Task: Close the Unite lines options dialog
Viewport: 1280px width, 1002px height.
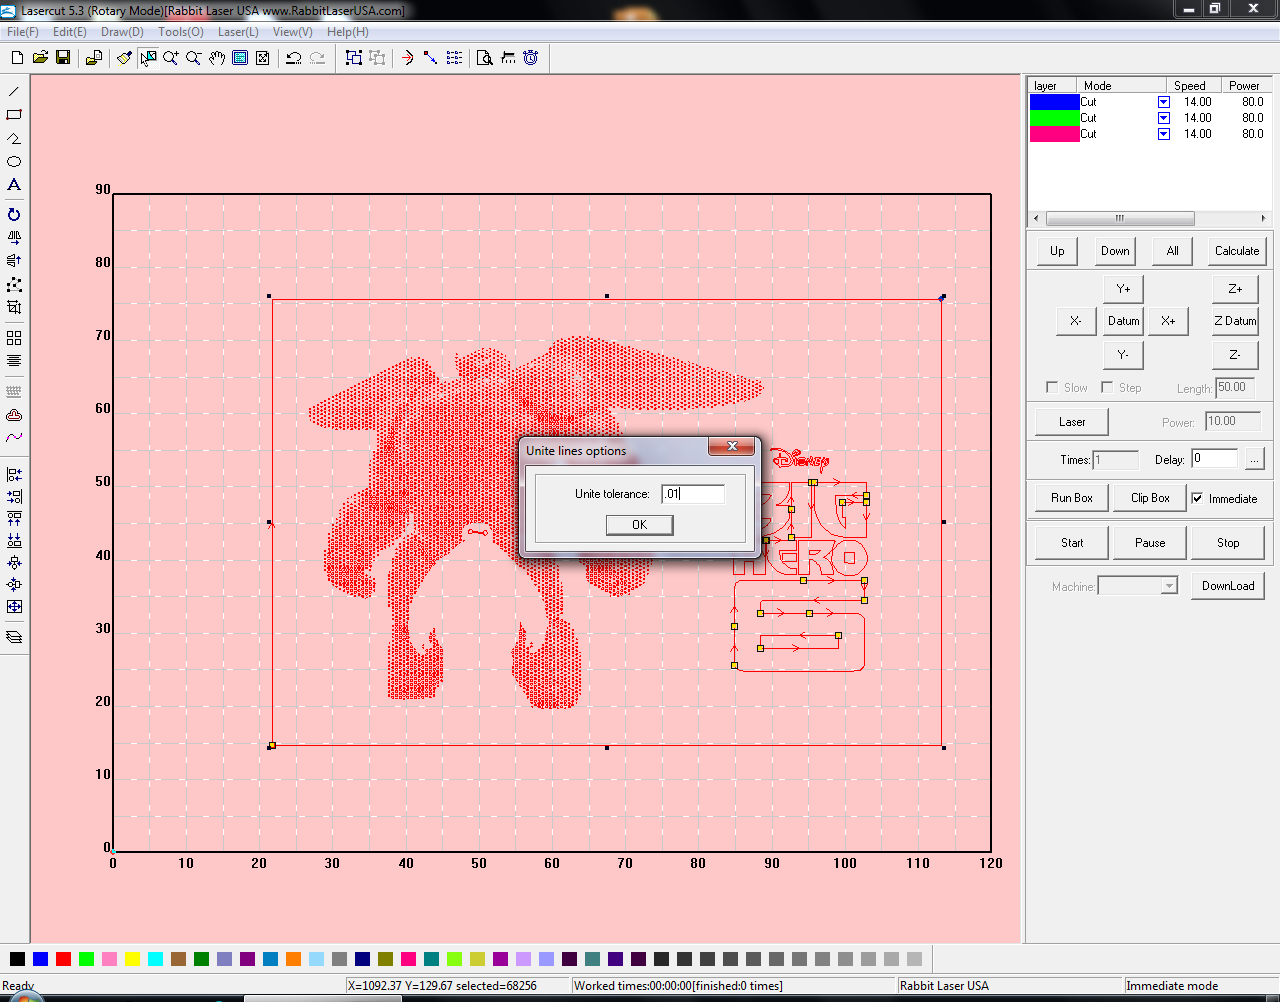Action: (x=732, y=447)
